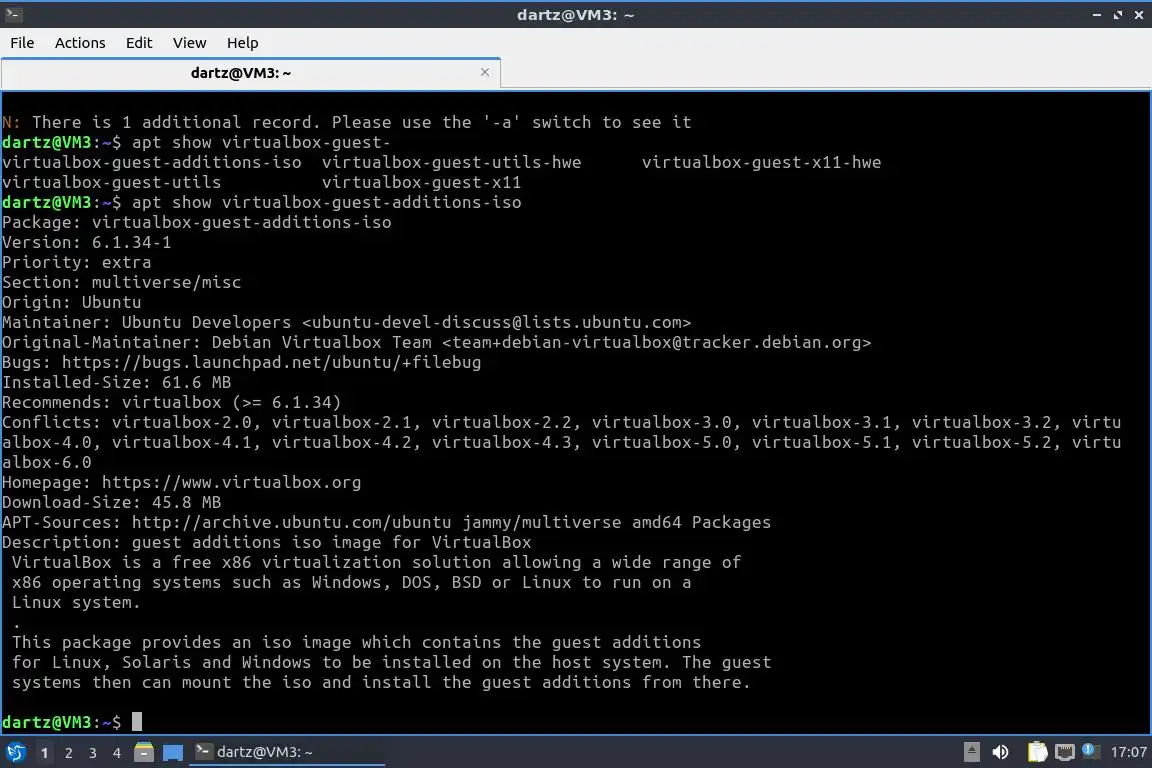Open the Edit menu
This screenshot has height=768, width=1152.
139,43
